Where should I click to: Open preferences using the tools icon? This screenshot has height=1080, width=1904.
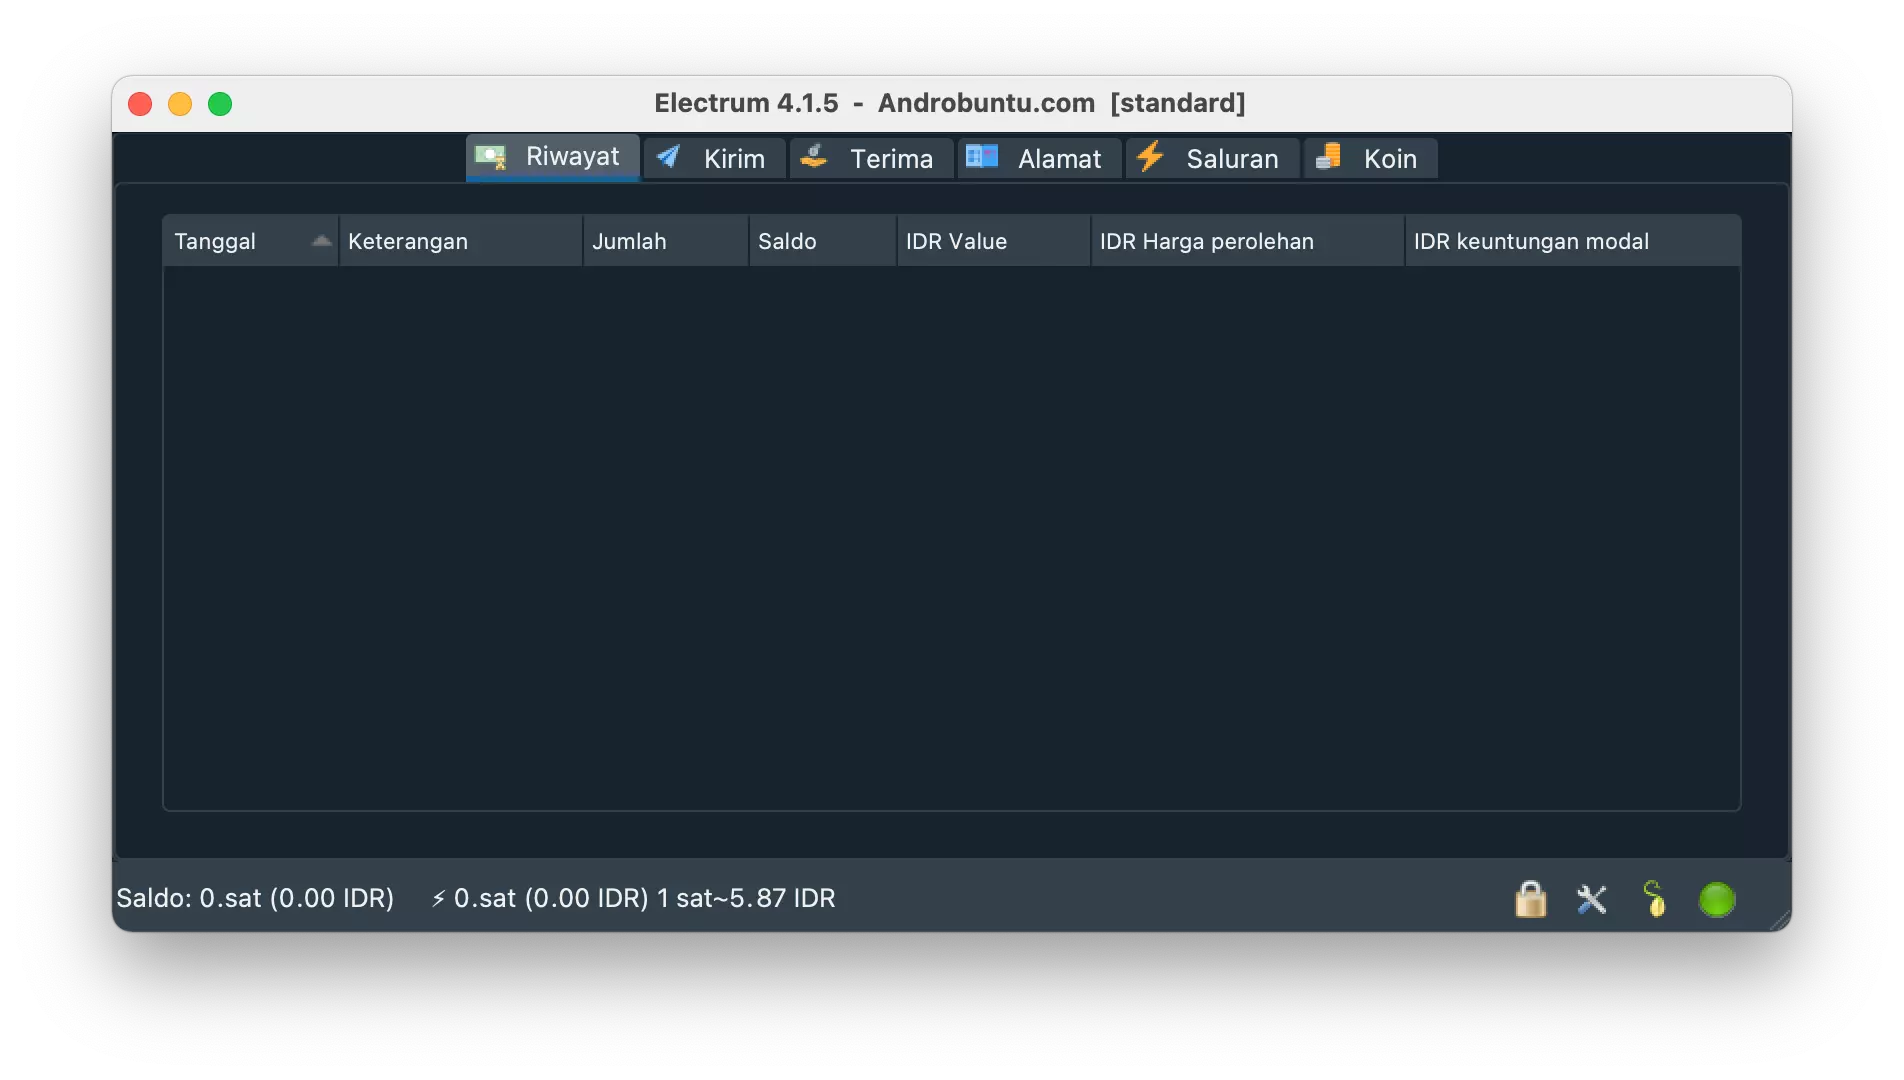tap(1592, 899)
